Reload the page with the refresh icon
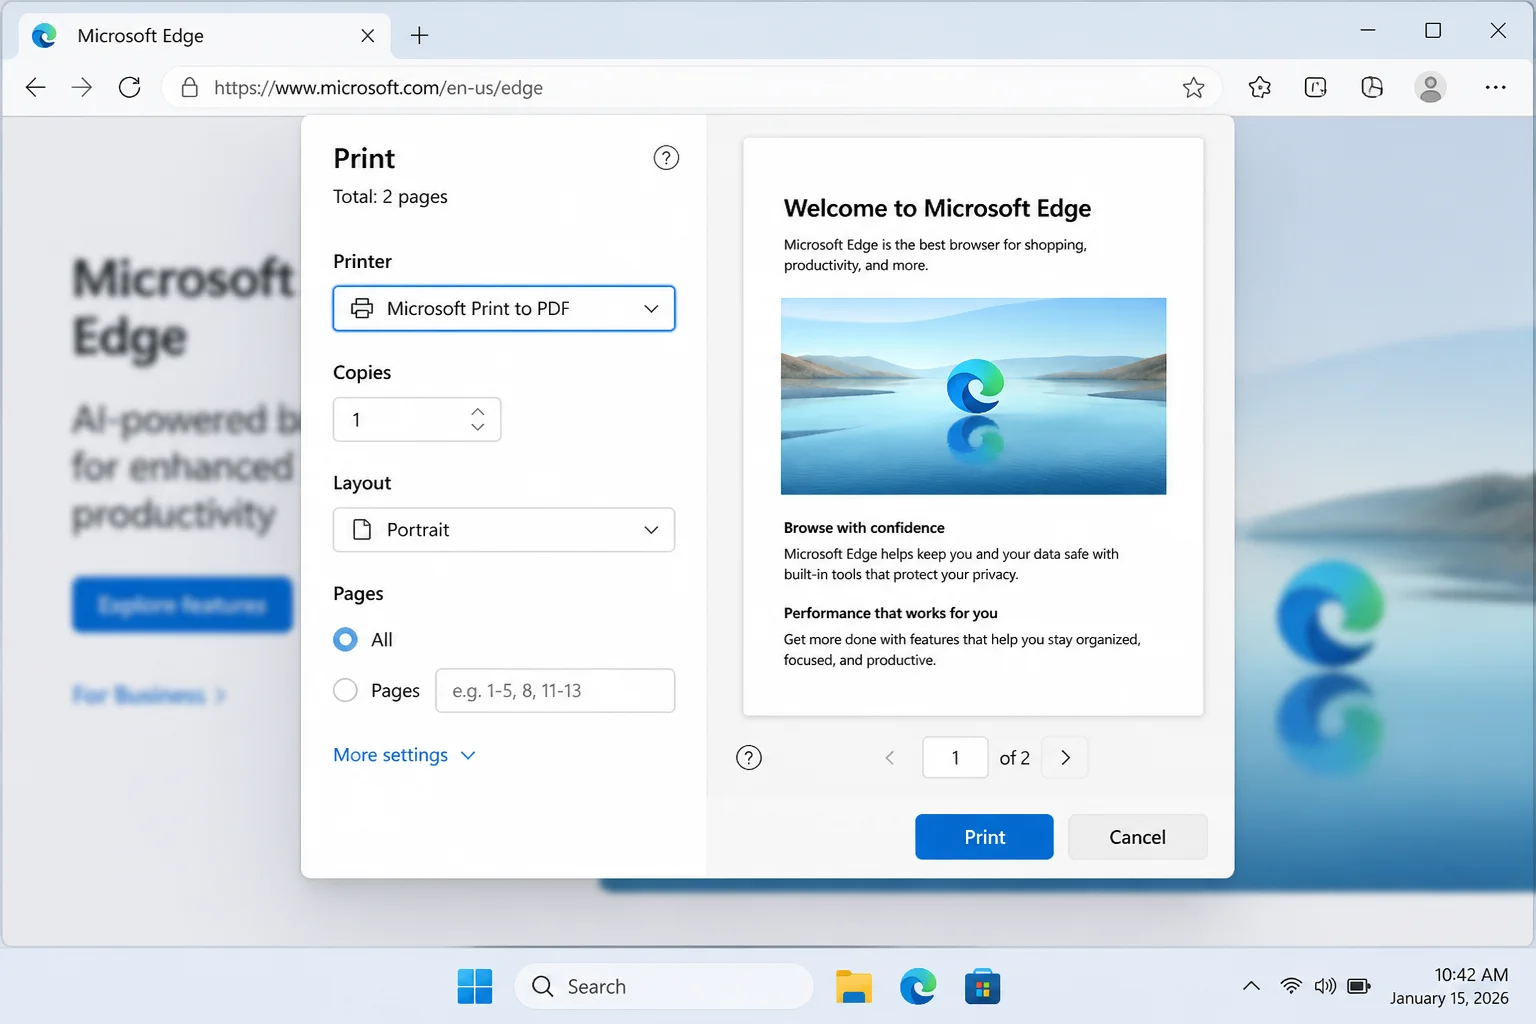1536x1024 pixels. pyautogui.click(x=129, y=87)
